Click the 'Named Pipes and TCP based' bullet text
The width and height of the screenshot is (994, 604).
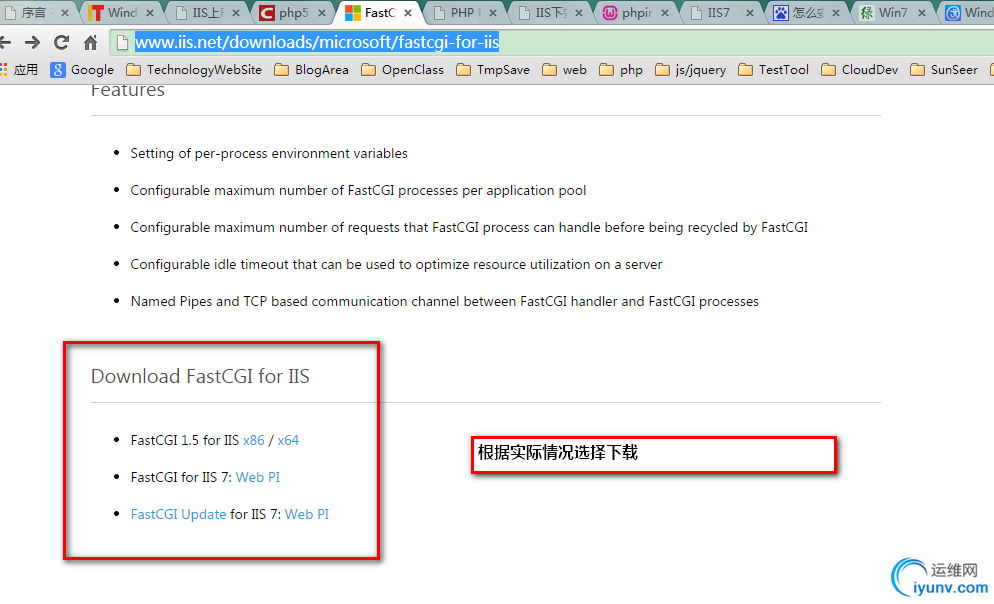[x=444, y=301]
